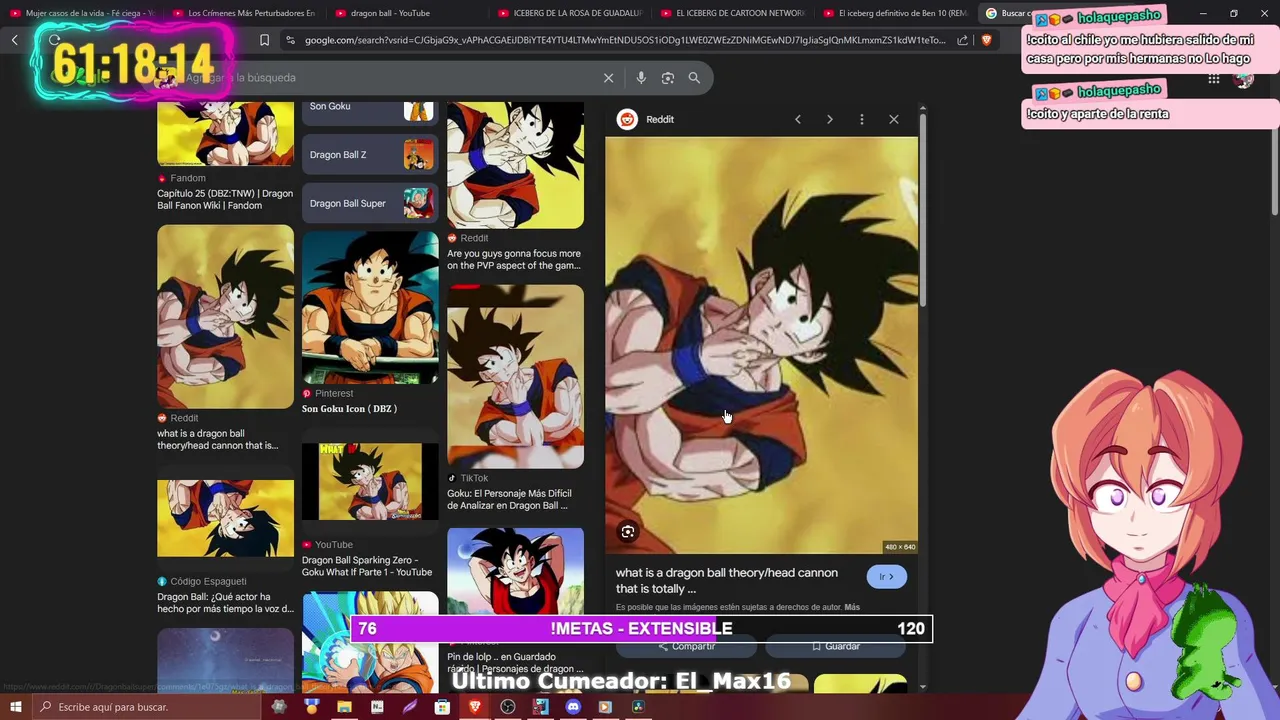
Task: Open the feather pen app on the taskbar
Action: (410, 707)
